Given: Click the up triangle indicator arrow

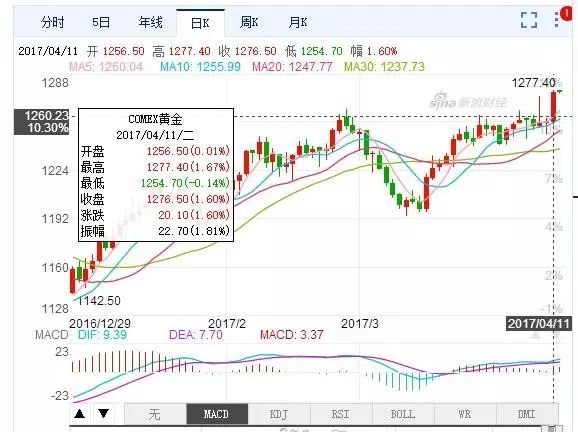Looking at the screenshot, I should click(79, 414).
